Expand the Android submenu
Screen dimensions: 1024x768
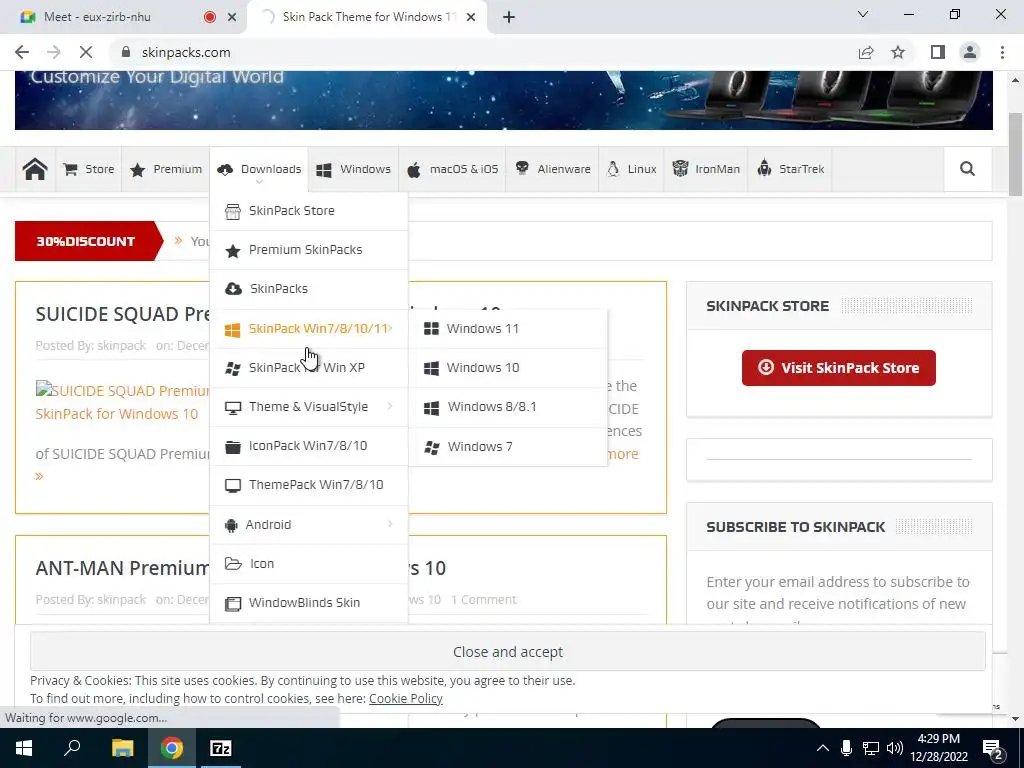pyautogui.click(x=309, y=524)
